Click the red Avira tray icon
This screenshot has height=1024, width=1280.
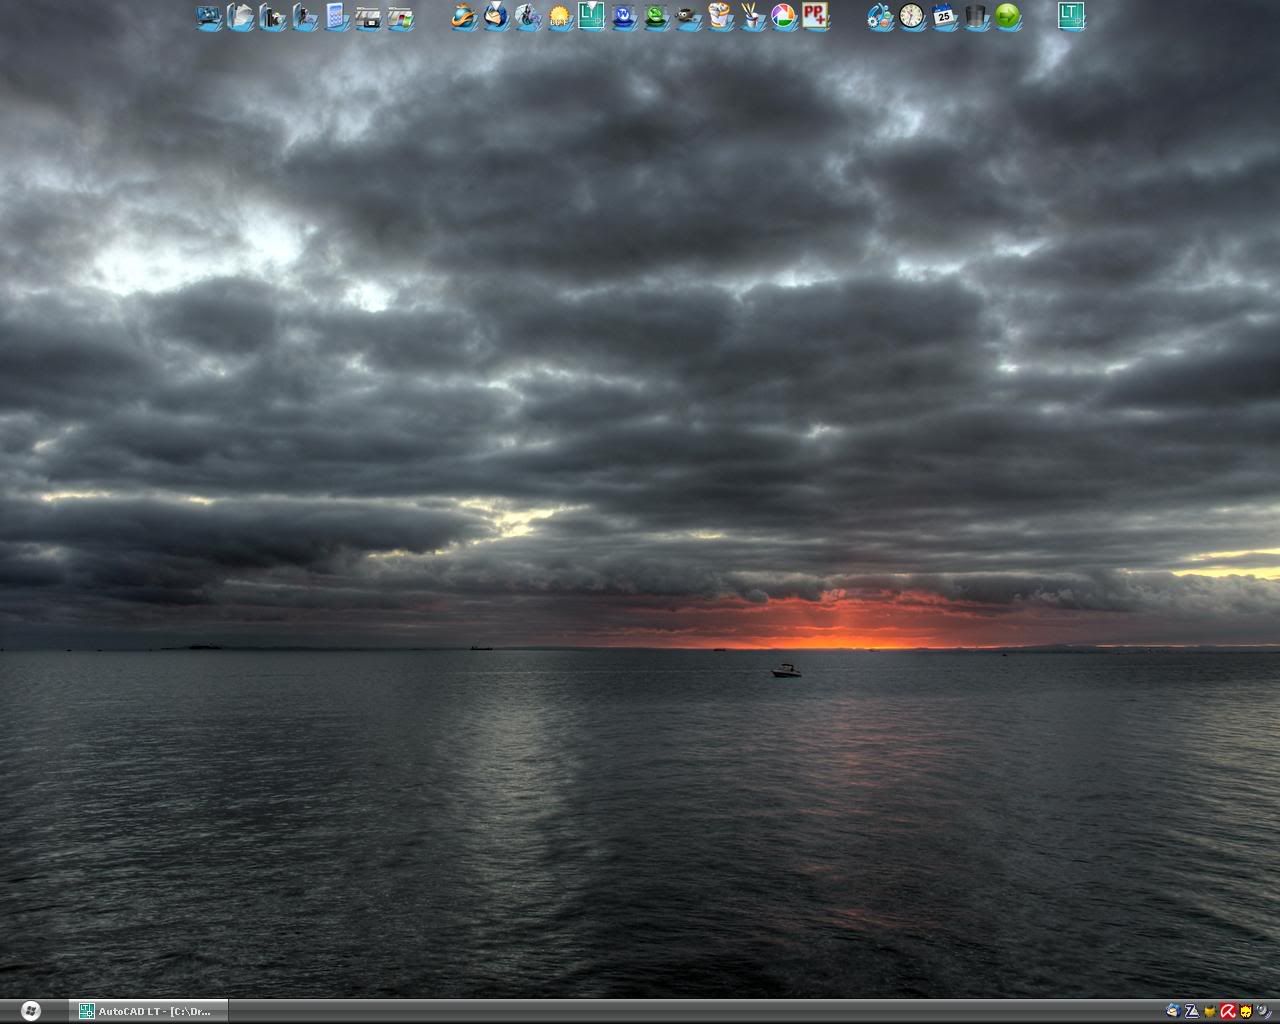[x=1228, y=1011]
